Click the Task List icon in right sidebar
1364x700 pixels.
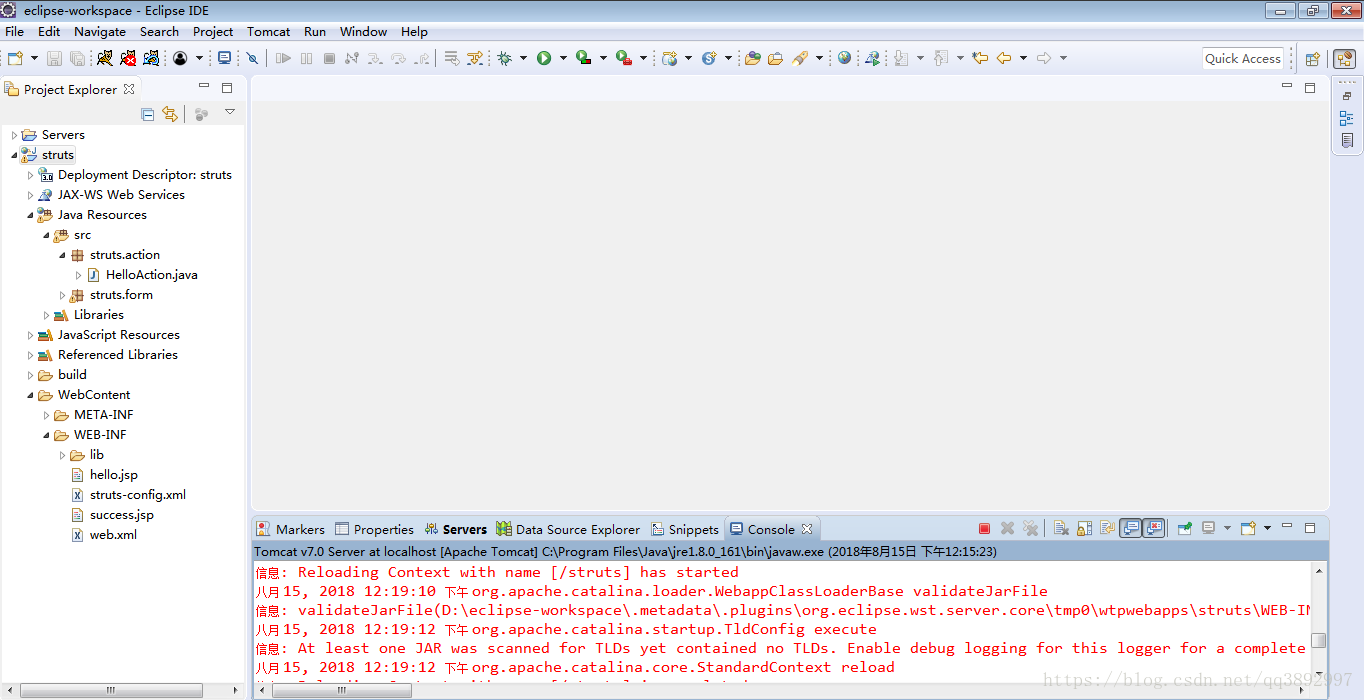(1347, 141)
